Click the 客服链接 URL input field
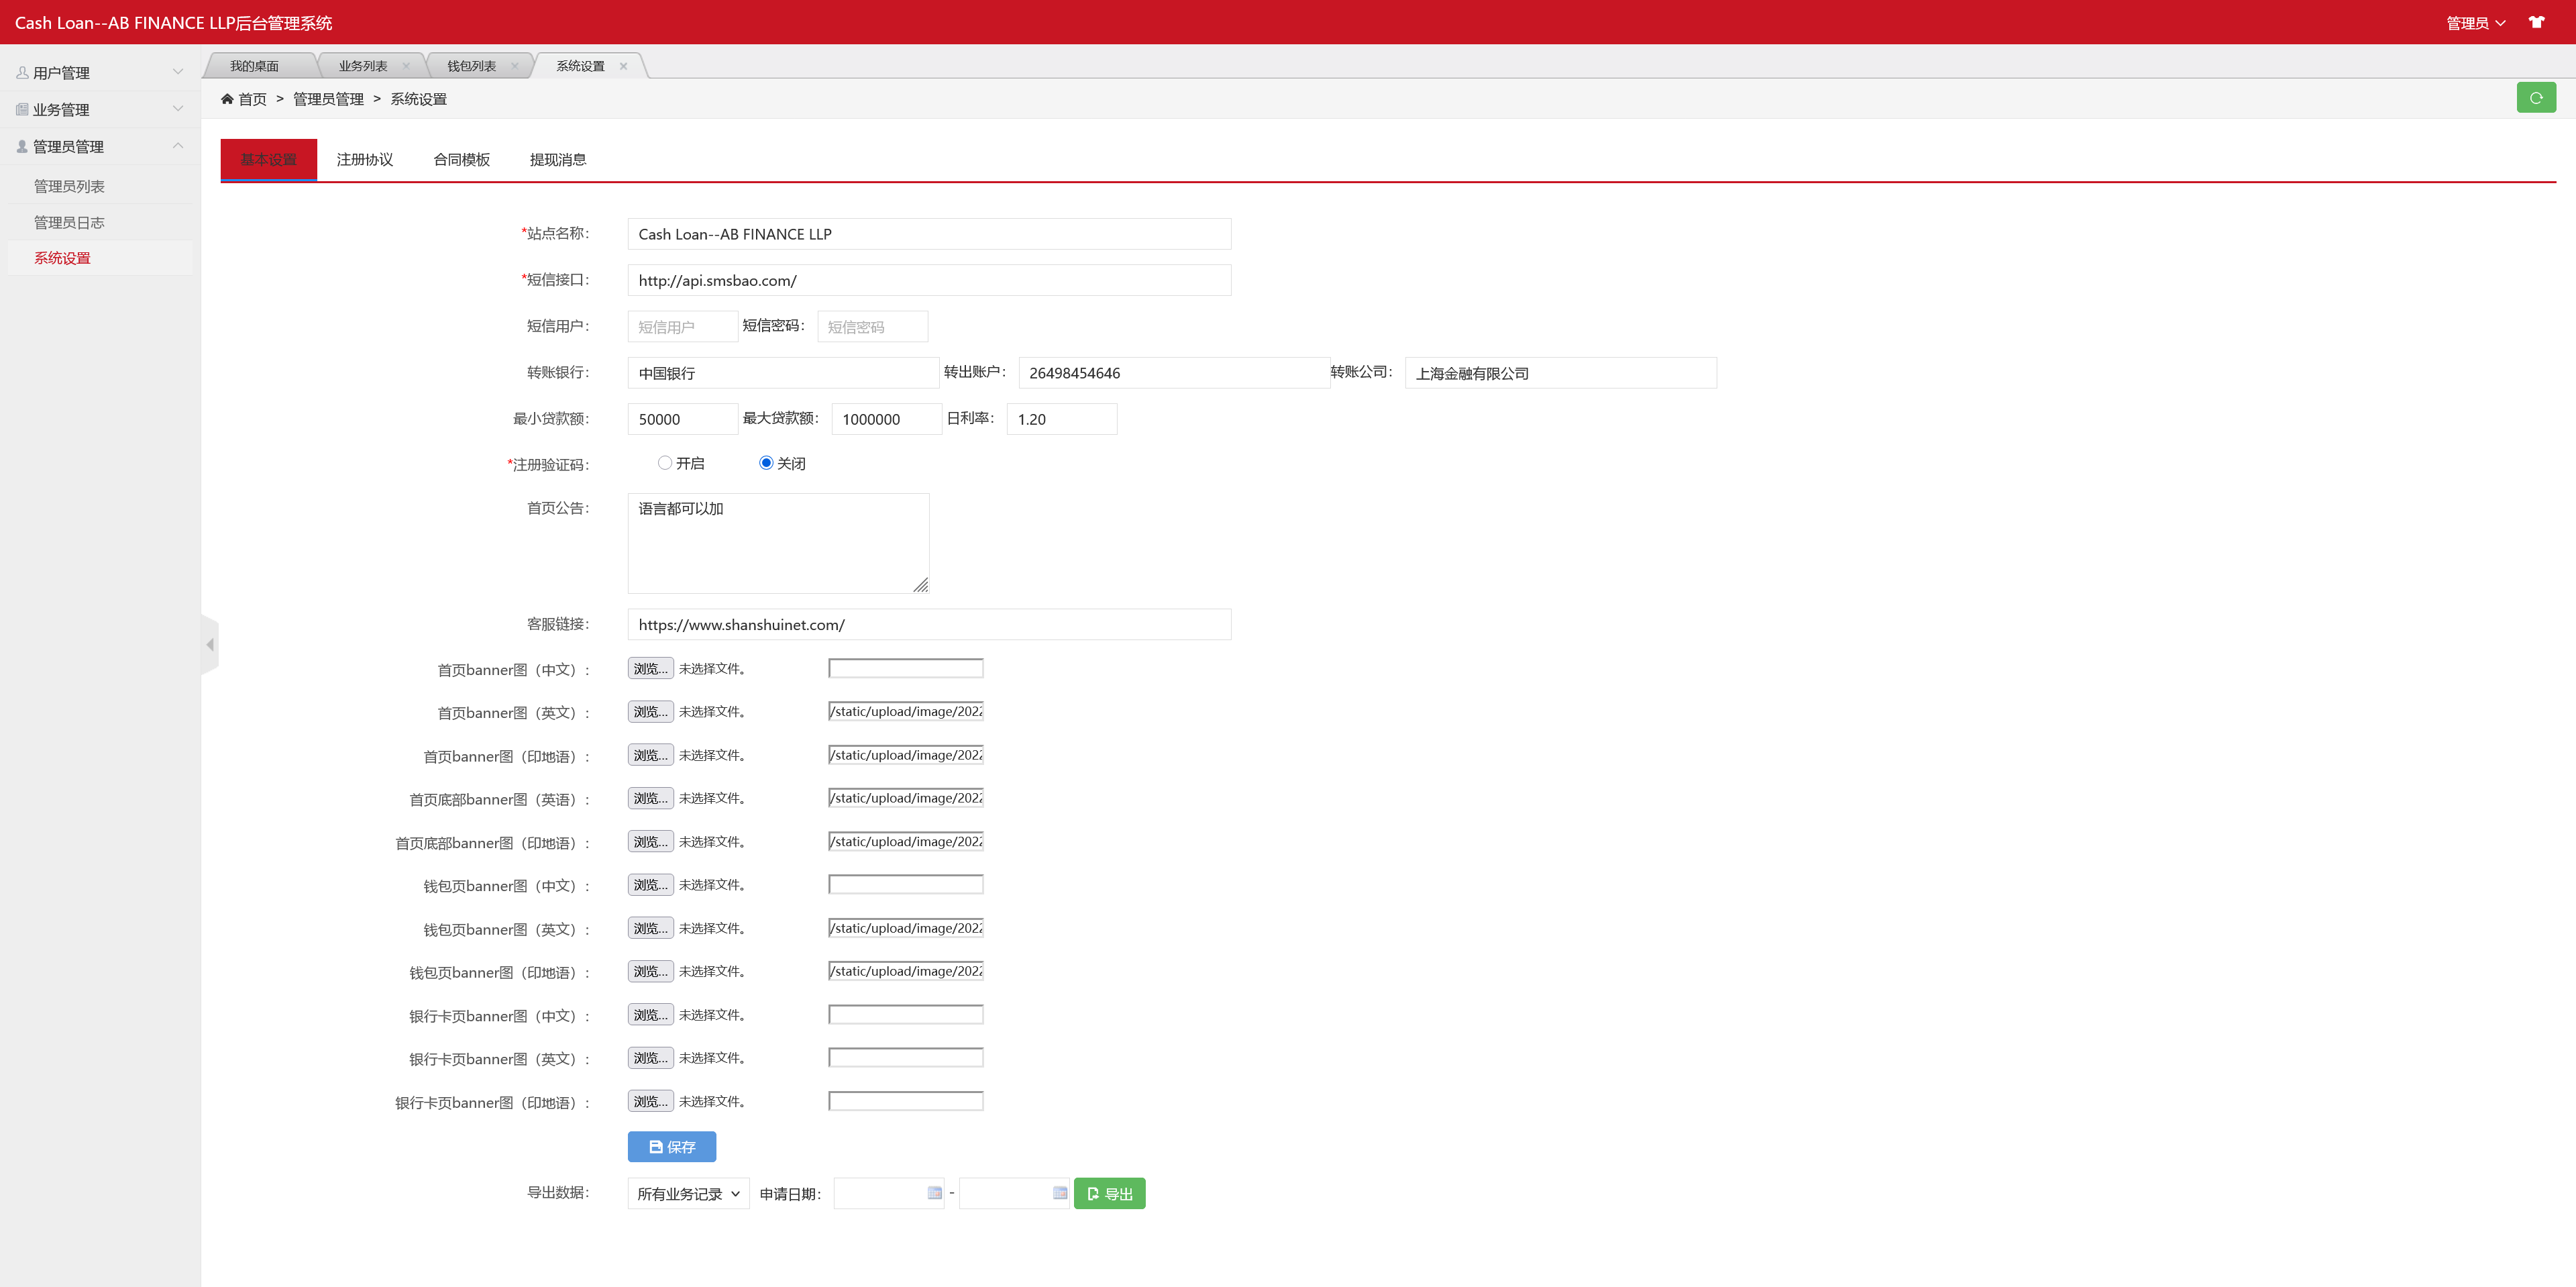The width and height of the screenshot is (2576, 1287). pyautogui.click(x=928, y=625)
